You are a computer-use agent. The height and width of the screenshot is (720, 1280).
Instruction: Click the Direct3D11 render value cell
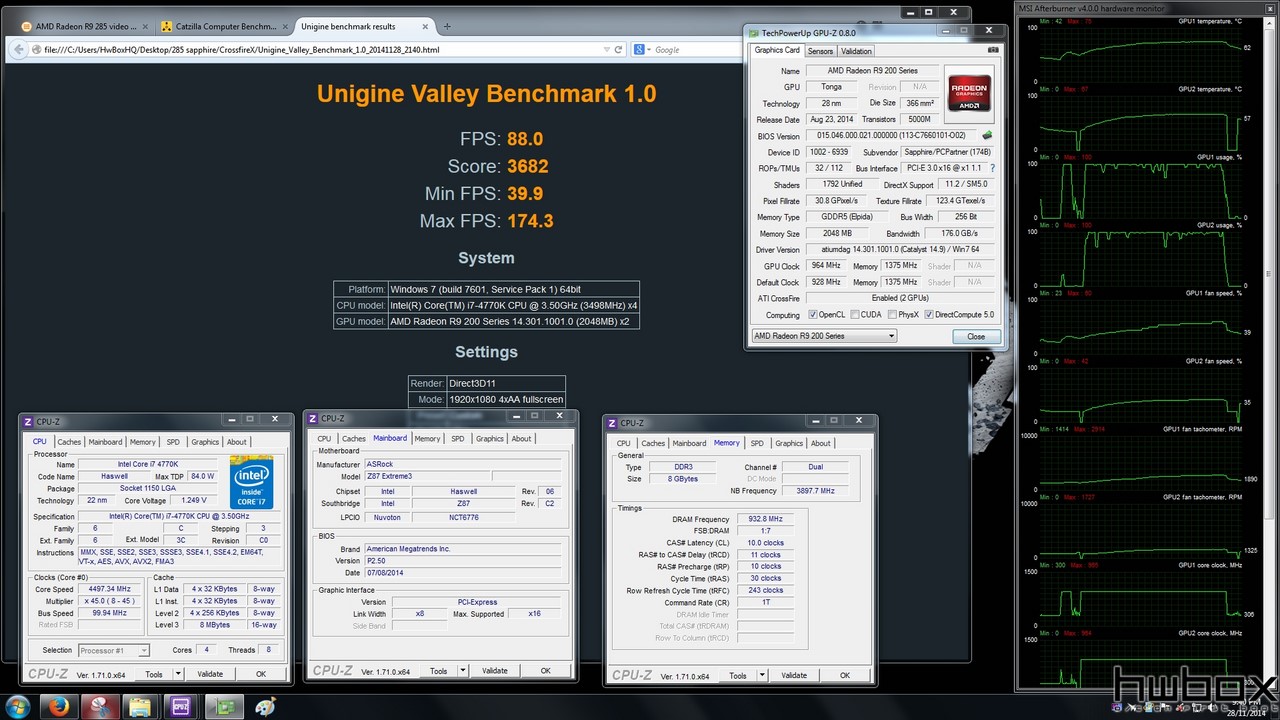(x=505, y=383)
